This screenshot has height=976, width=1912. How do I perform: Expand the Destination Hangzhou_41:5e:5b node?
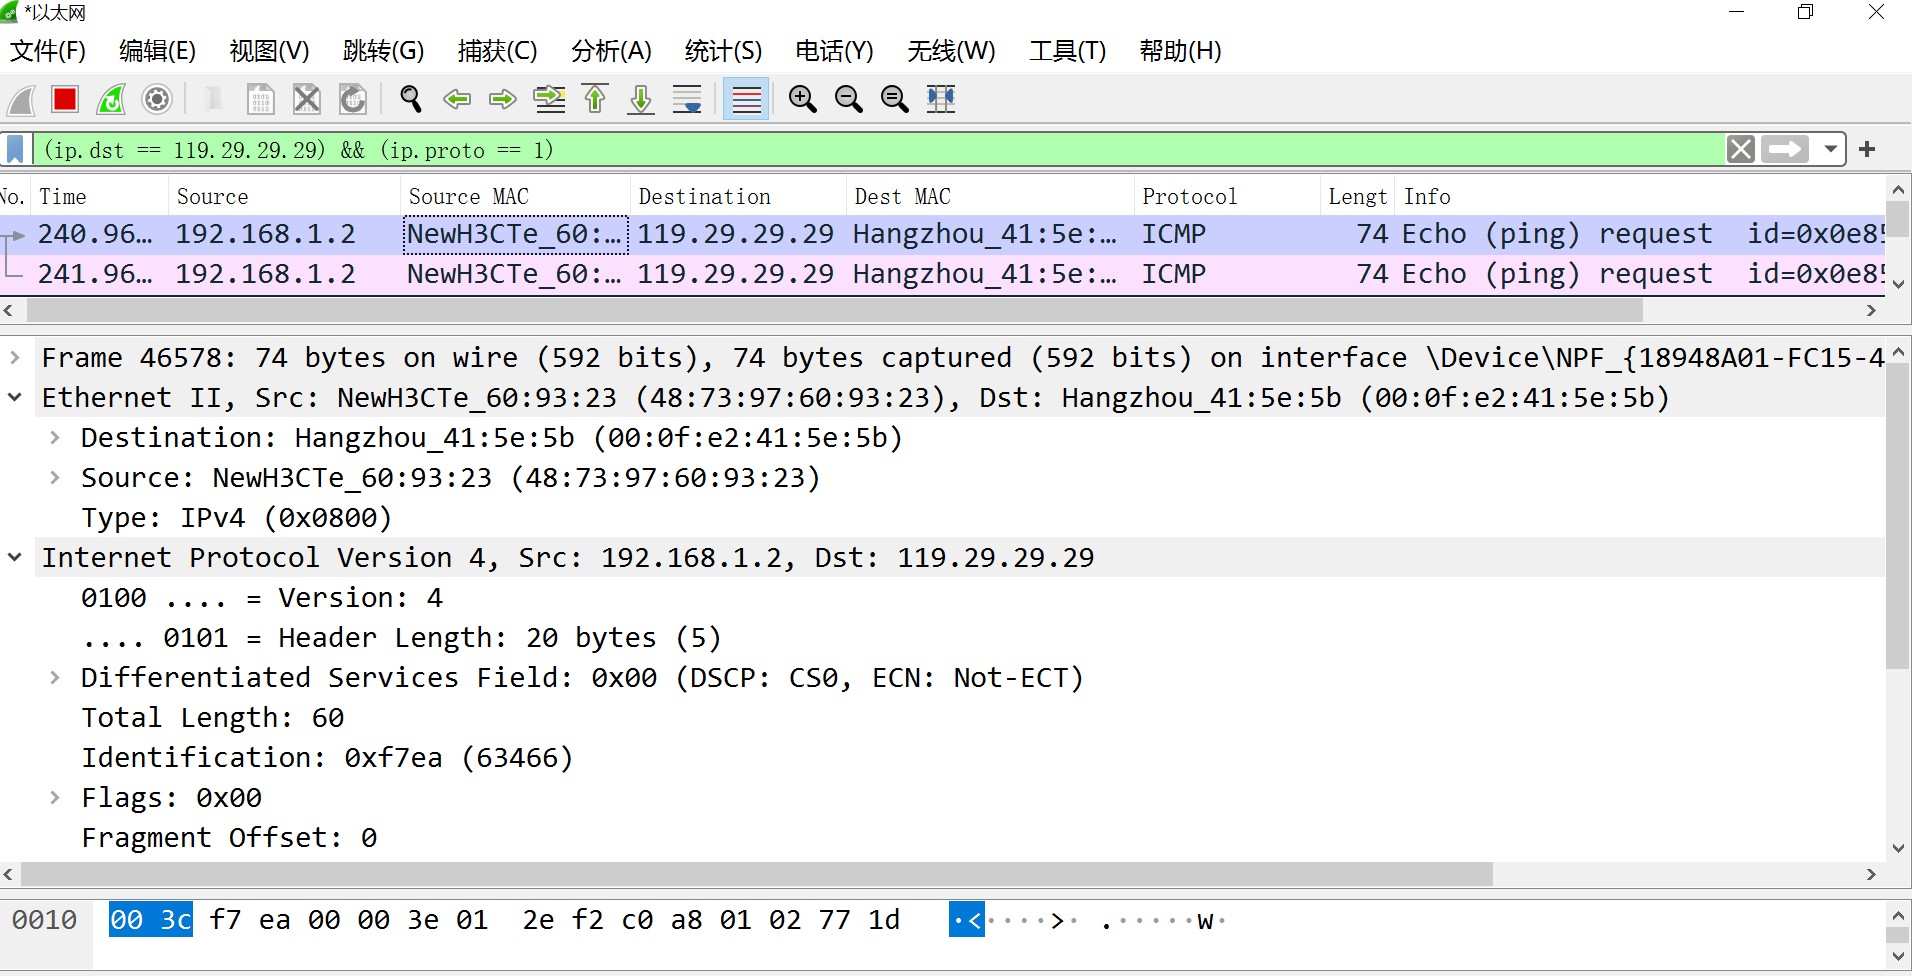point(55,437)
